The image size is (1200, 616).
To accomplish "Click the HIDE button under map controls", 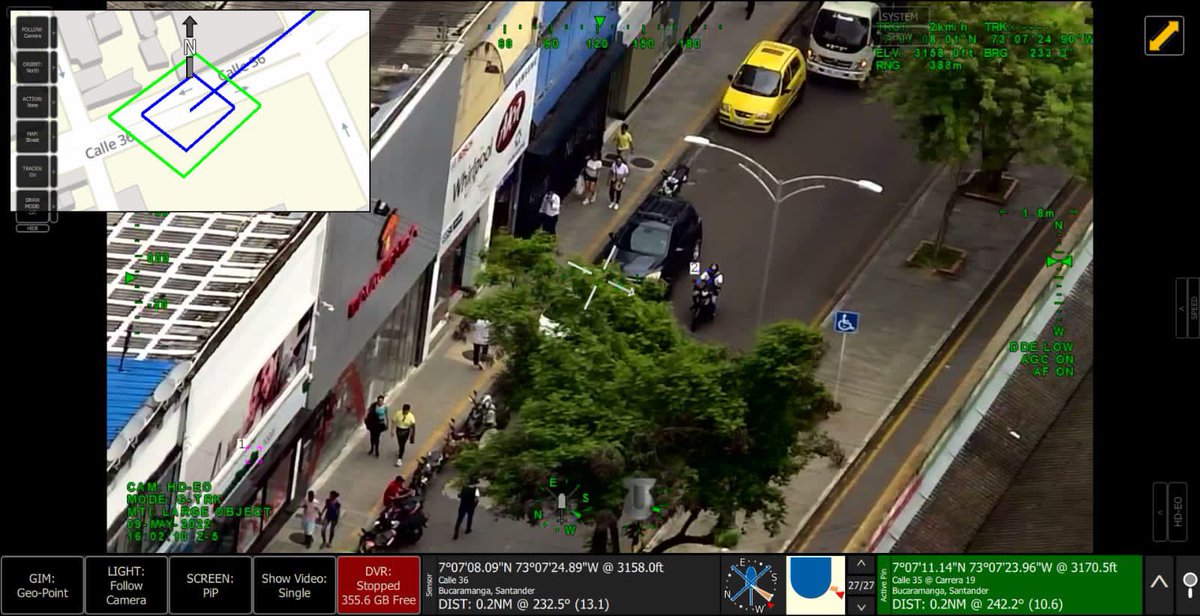I will (x=33, y=228).
